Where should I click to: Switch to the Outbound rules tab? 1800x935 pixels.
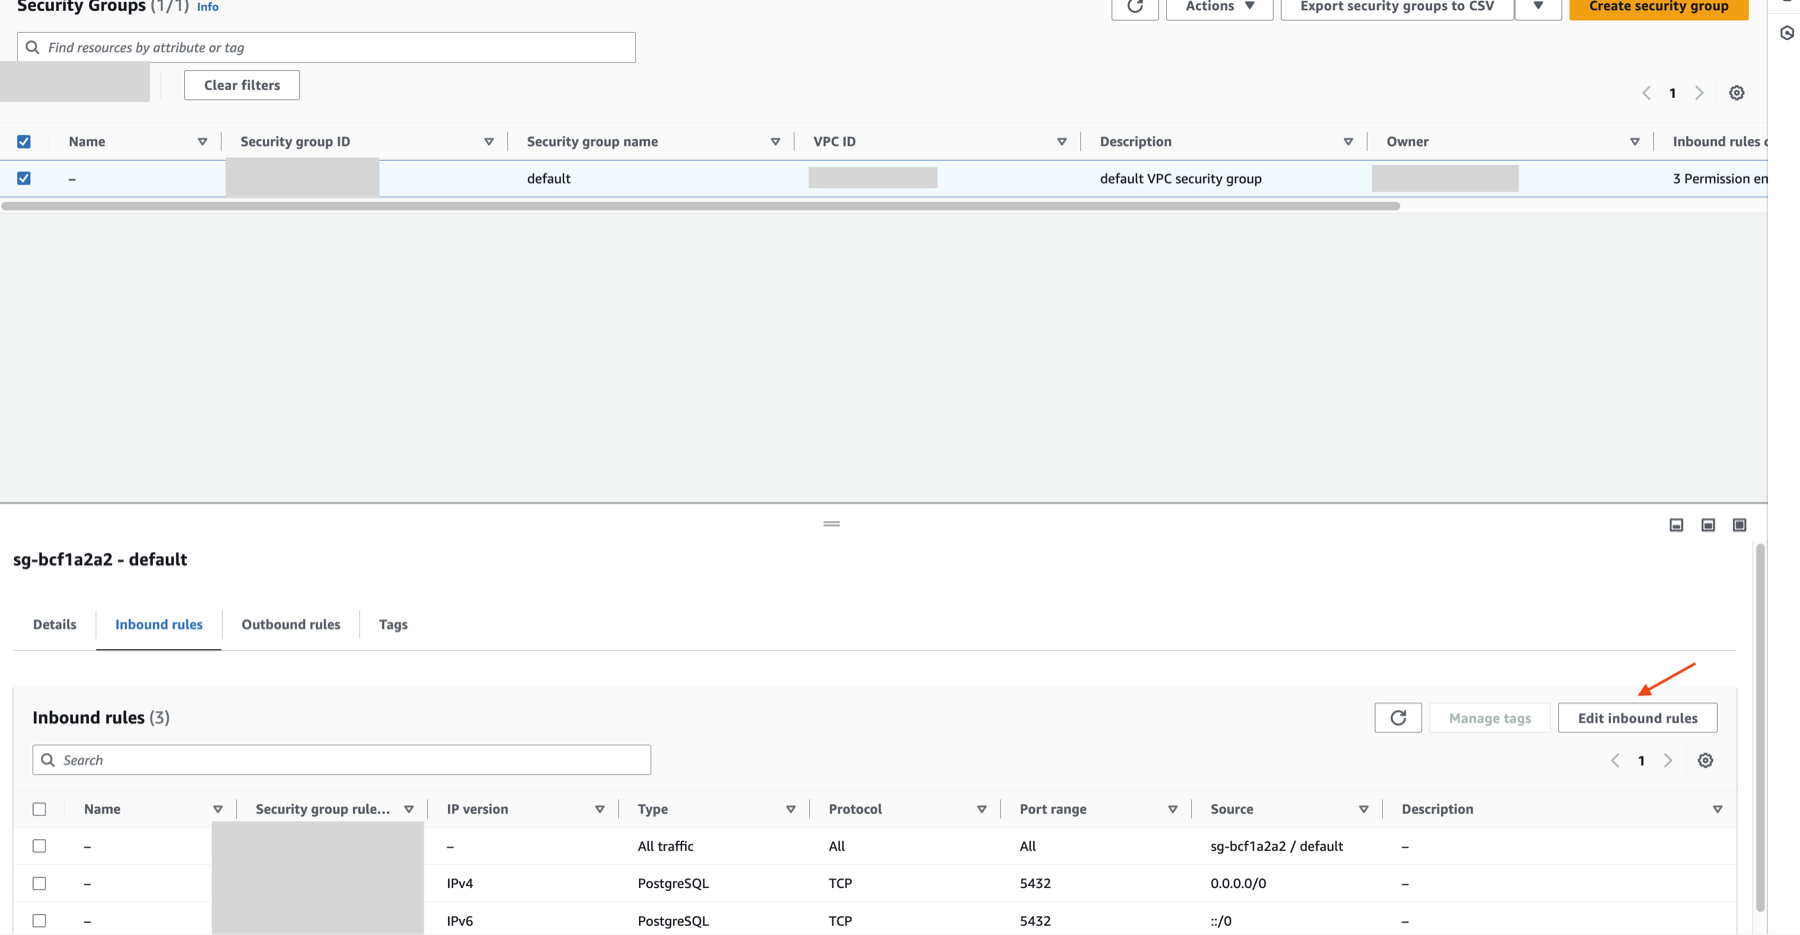click(x=290, y=624)
